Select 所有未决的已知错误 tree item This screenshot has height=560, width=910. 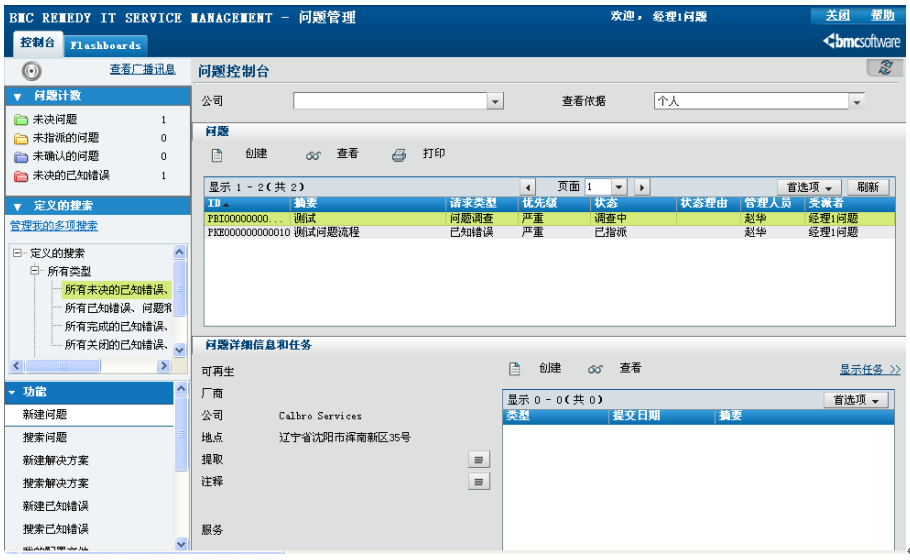[116, 290]
